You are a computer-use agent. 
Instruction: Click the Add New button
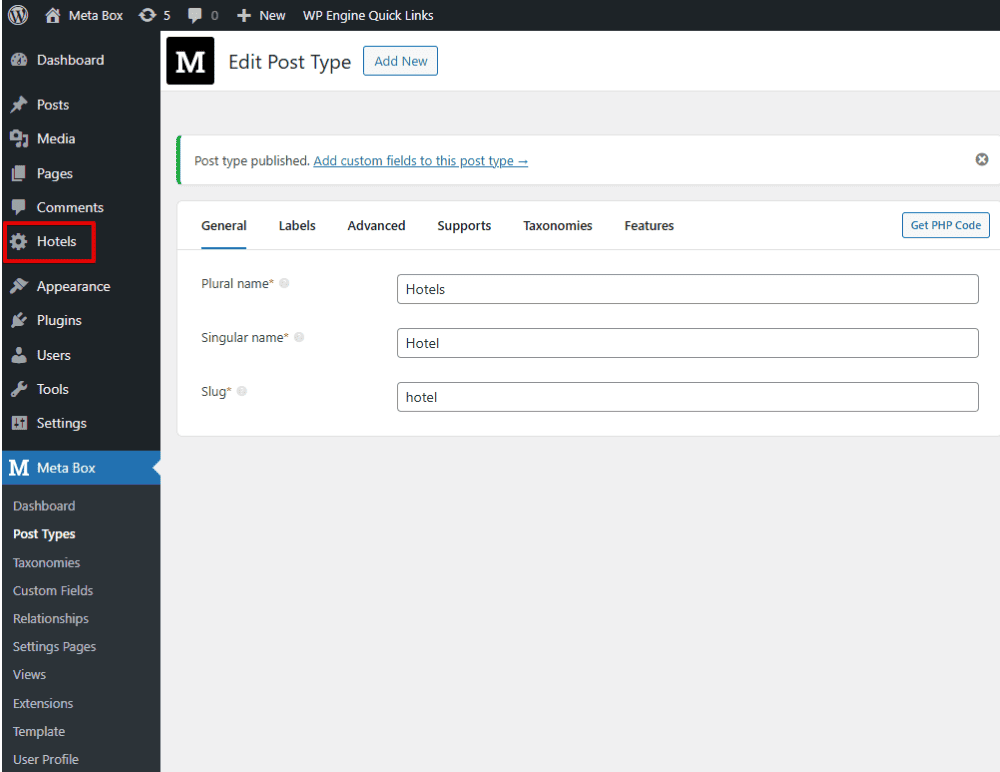tap(400, 61)
